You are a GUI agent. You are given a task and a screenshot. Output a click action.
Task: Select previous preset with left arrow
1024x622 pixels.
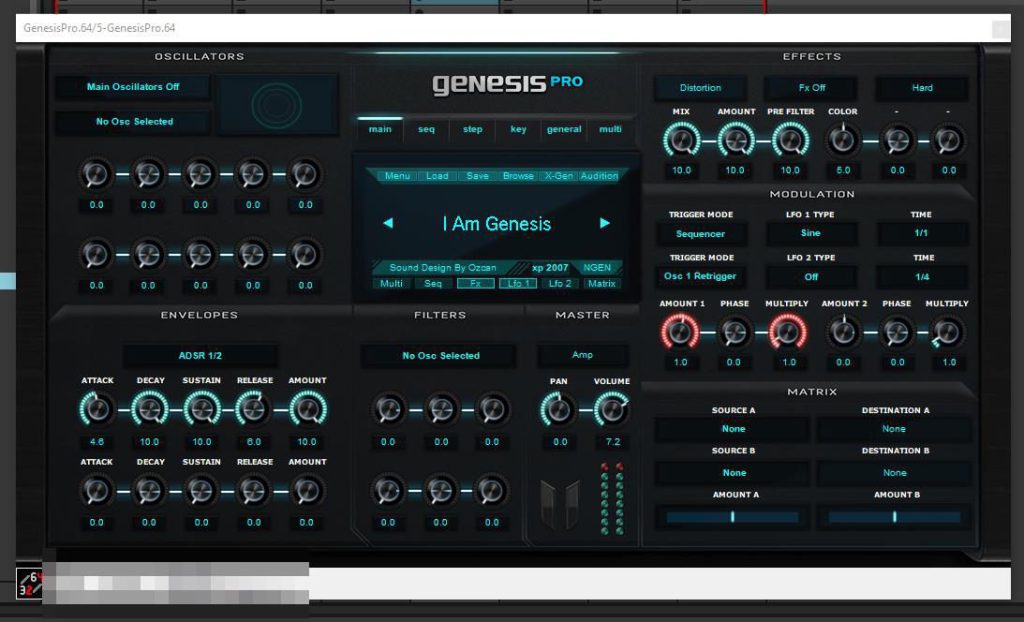click(388, 223)
